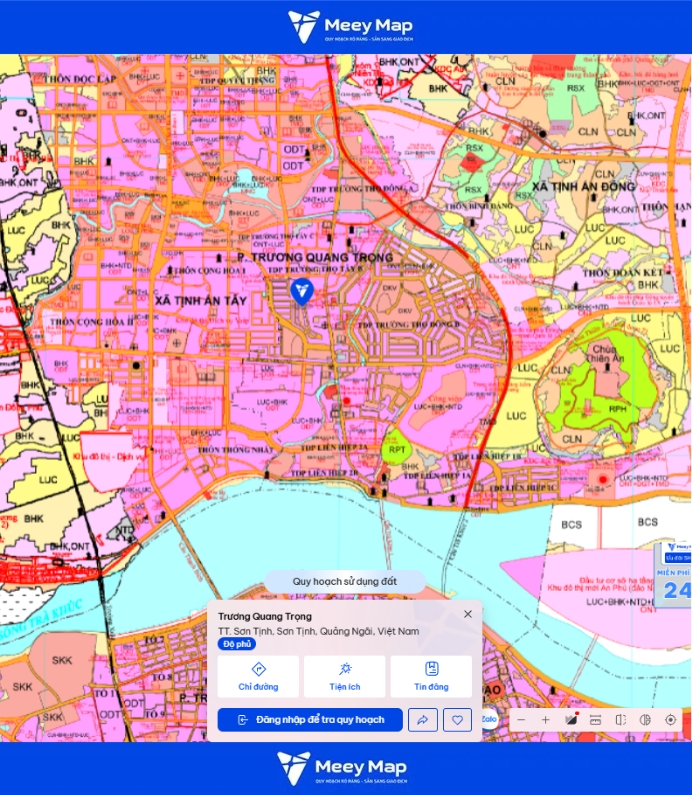The height and width of the screenshot is (795, 692).
Task: Locate my current position on map
Action: 670,720
